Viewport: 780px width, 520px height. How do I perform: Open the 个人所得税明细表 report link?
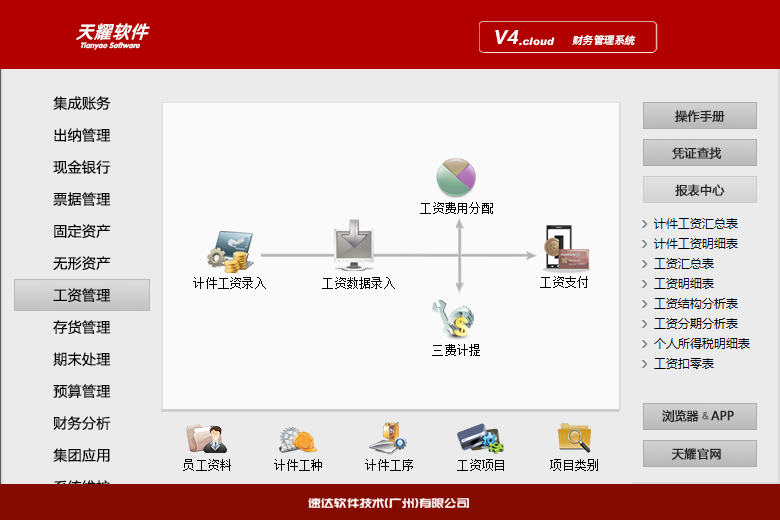[x=701, y=344]
